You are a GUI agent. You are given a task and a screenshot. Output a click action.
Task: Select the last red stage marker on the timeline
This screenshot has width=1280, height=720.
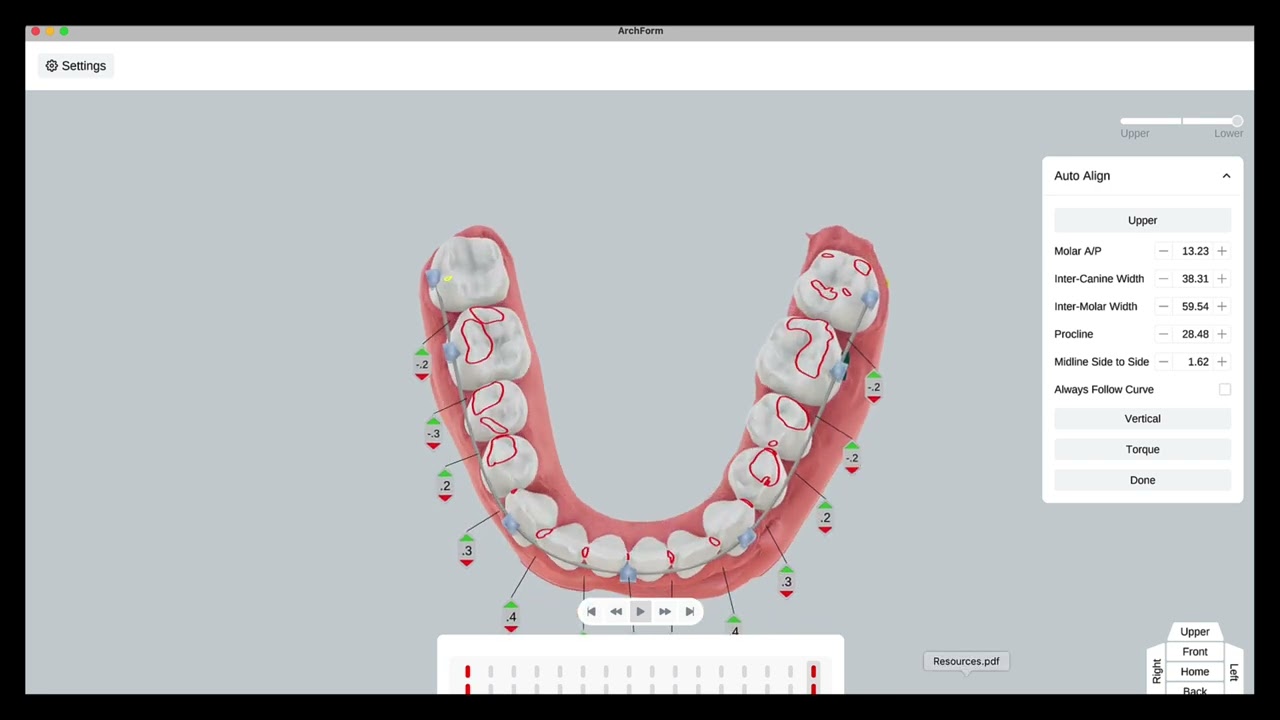813,673
